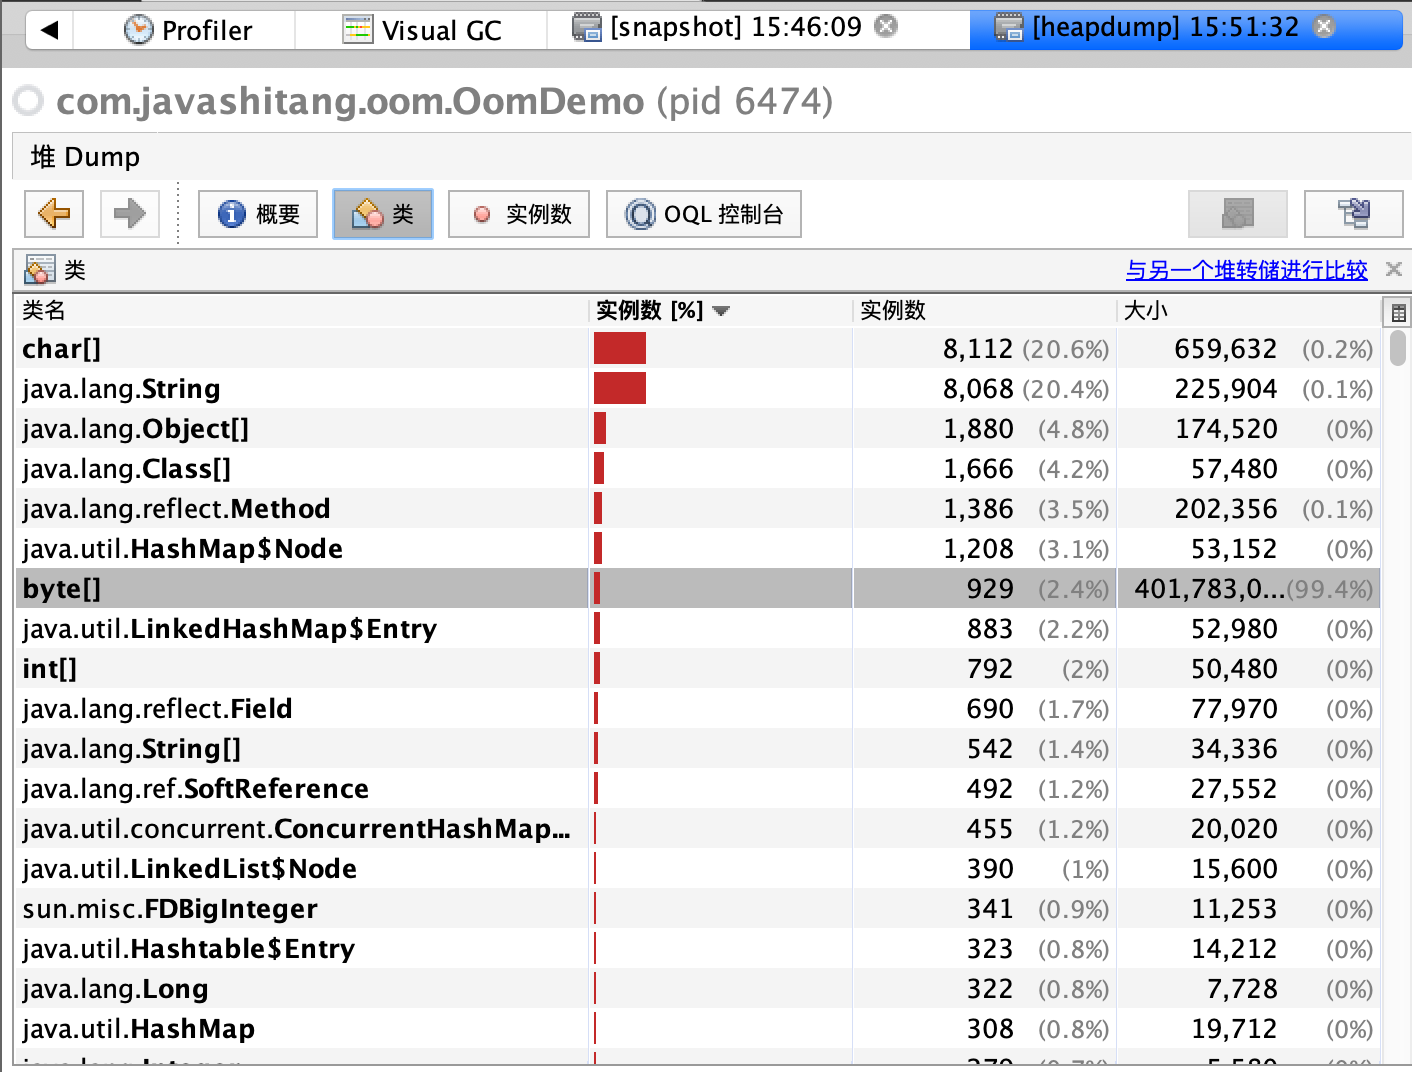
Task: Select the int[] class row
Action: pos(698,668)
